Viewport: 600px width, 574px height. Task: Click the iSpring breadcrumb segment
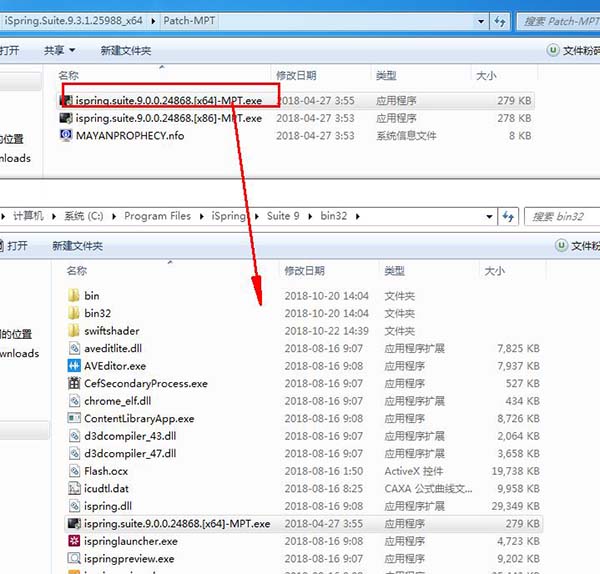[x=229, y=216]
